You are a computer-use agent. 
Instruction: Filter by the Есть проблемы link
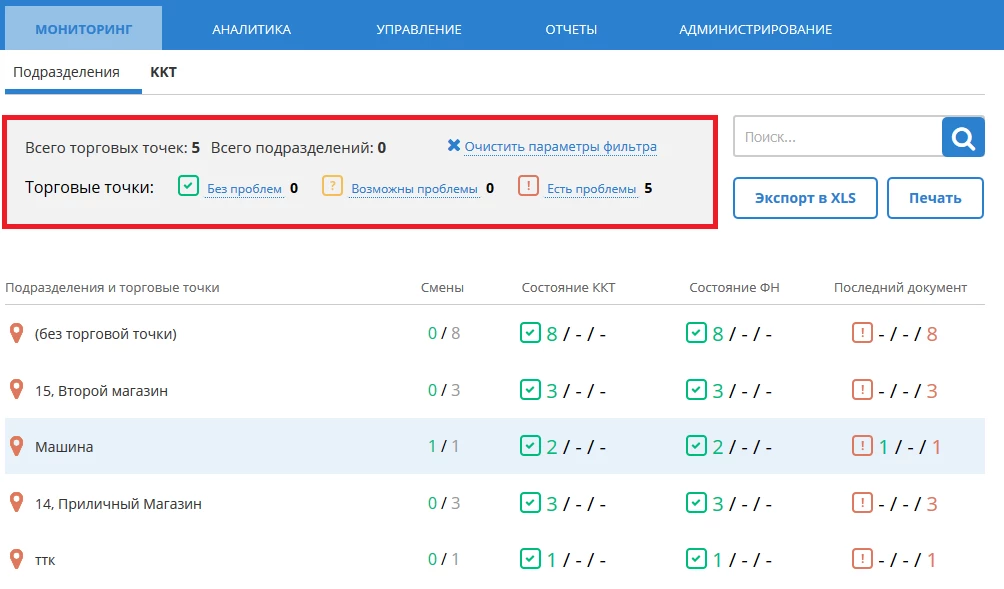591,188
